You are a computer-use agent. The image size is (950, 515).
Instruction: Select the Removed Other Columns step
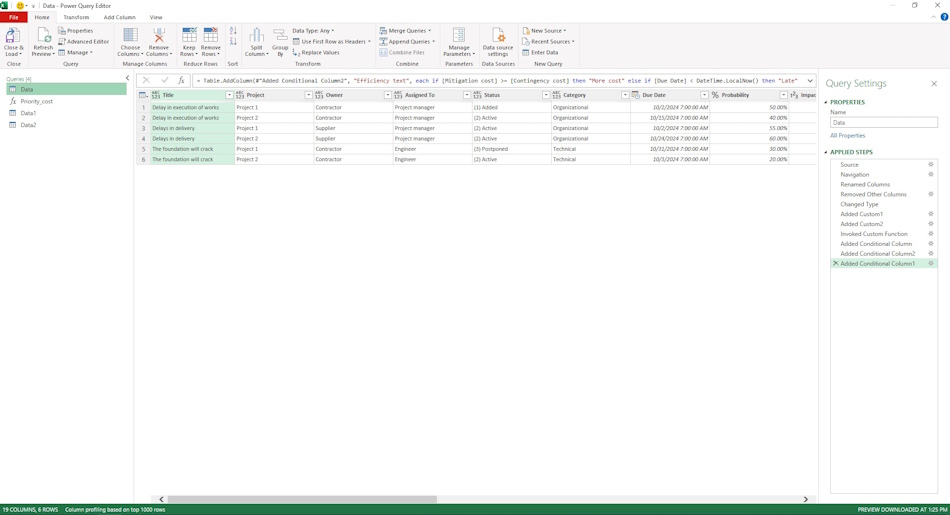click(x=873, y=194)
